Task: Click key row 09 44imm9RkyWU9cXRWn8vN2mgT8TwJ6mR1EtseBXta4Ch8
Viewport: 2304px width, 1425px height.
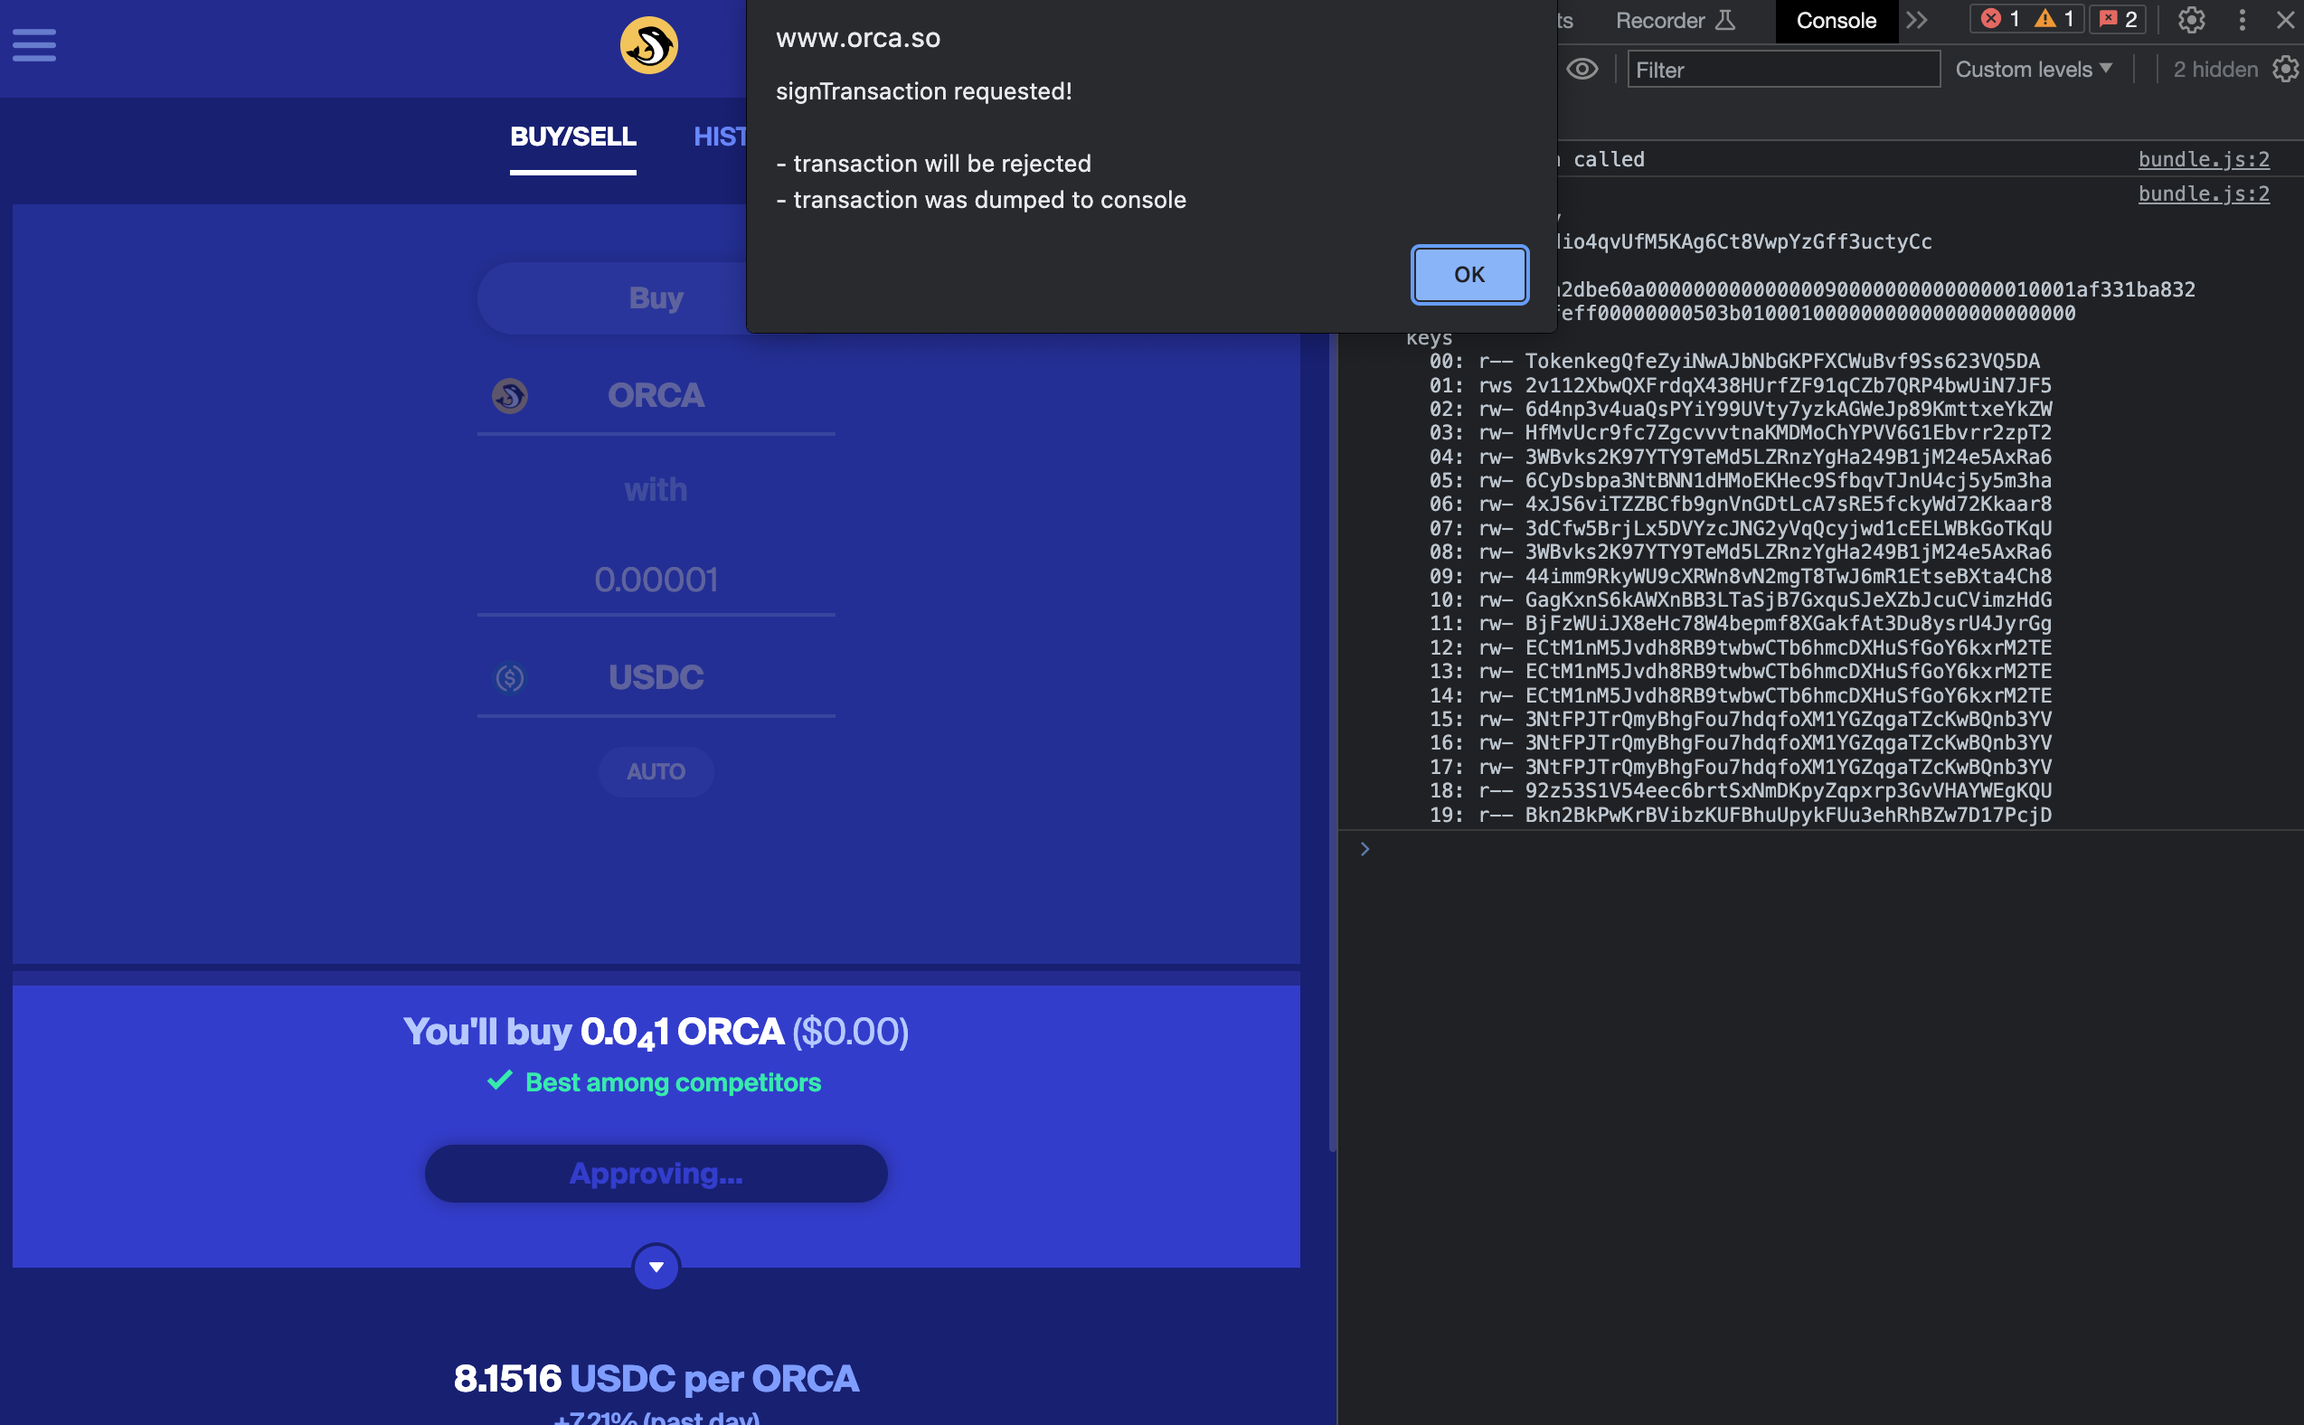Action: [1739, 576]
